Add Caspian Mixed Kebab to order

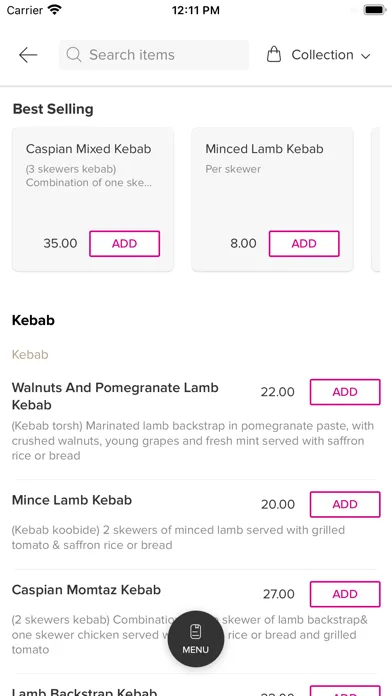[124, 244]
